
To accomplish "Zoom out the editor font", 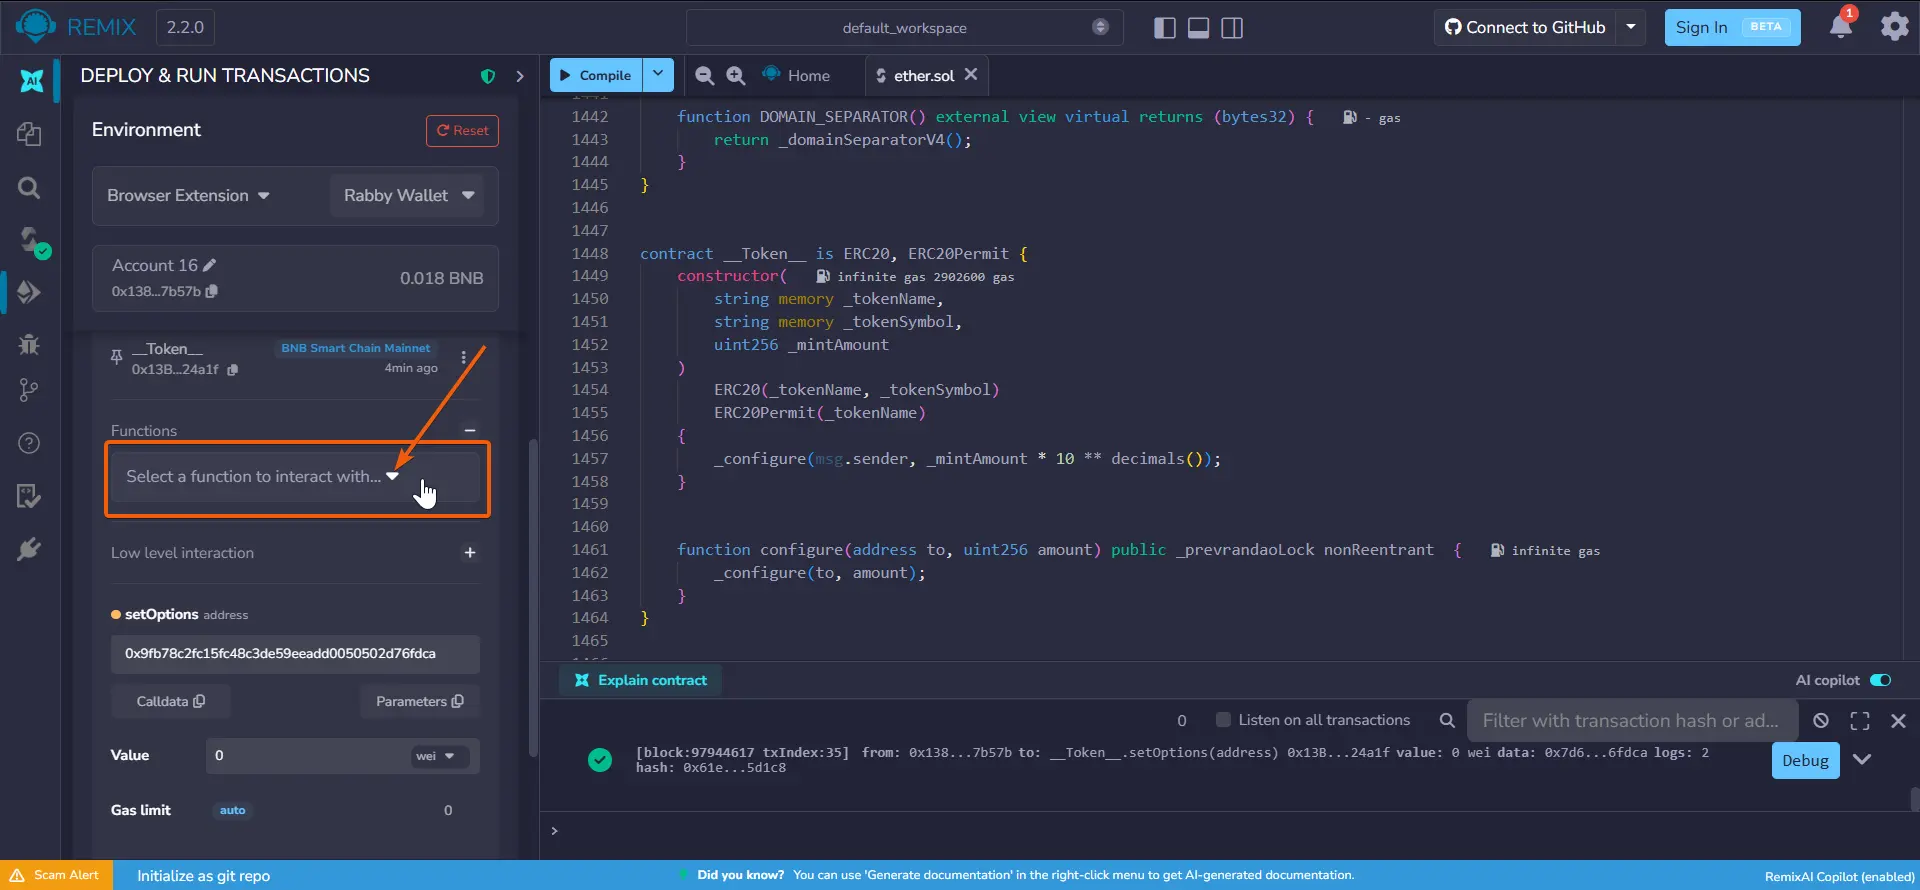I will click(704, 76).
